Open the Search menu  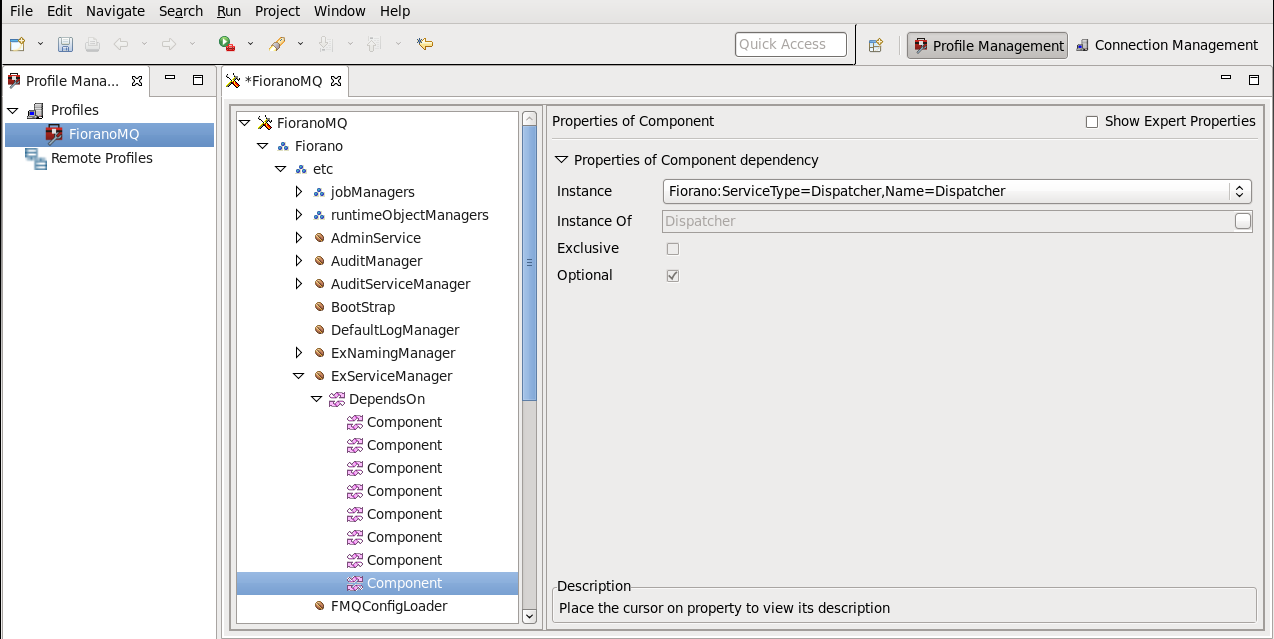click(181, 11)
